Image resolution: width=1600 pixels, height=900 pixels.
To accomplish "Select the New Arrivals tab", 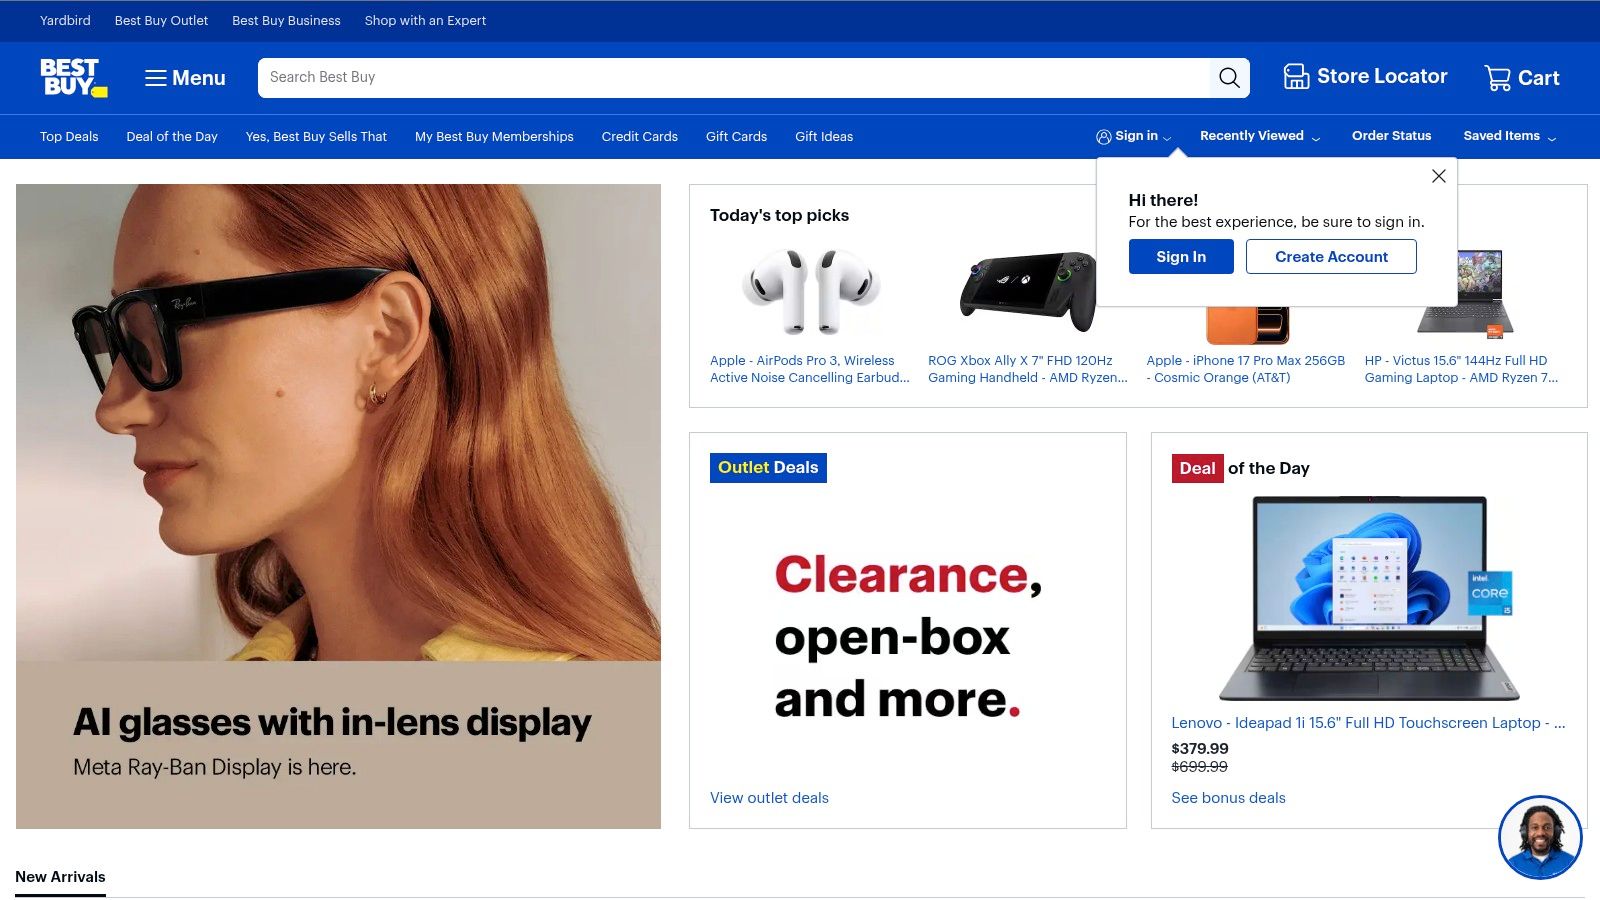I will click(x=60, y=877).
